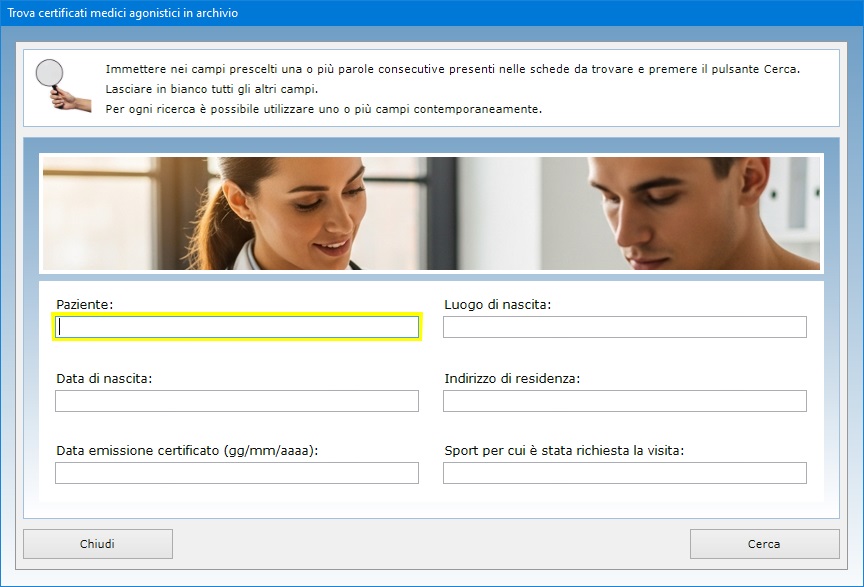
Task: Click the Indirizzo di residenza field
Action: pos(624,401)
